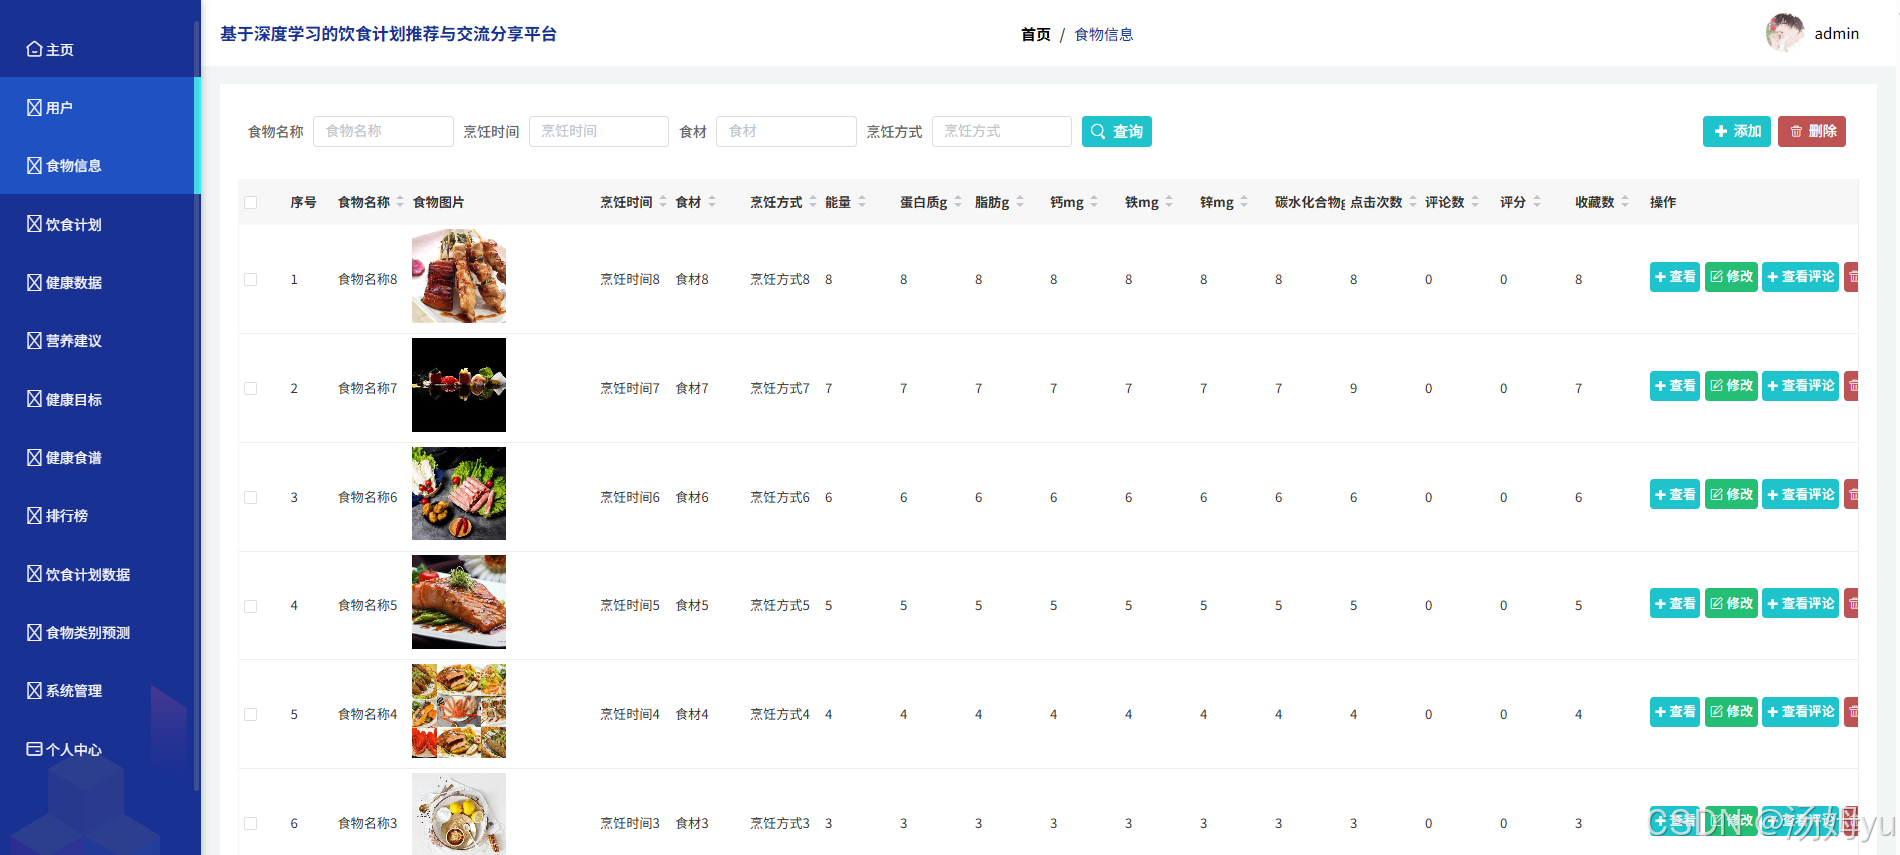The width and height of the screenshot is (1900, 855).
Task: Click 修改 for 食物名称6
Action: point(1731,495)
